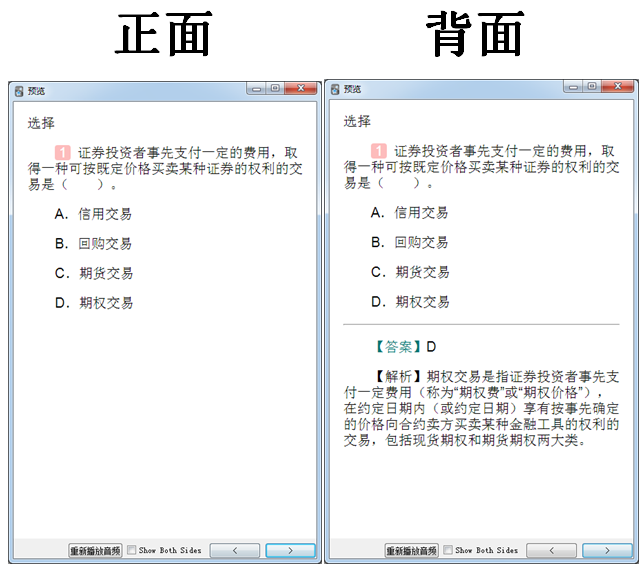Select option 'D. 期权交易' in right window
The image size is (643, 569).
click(410, 302)
